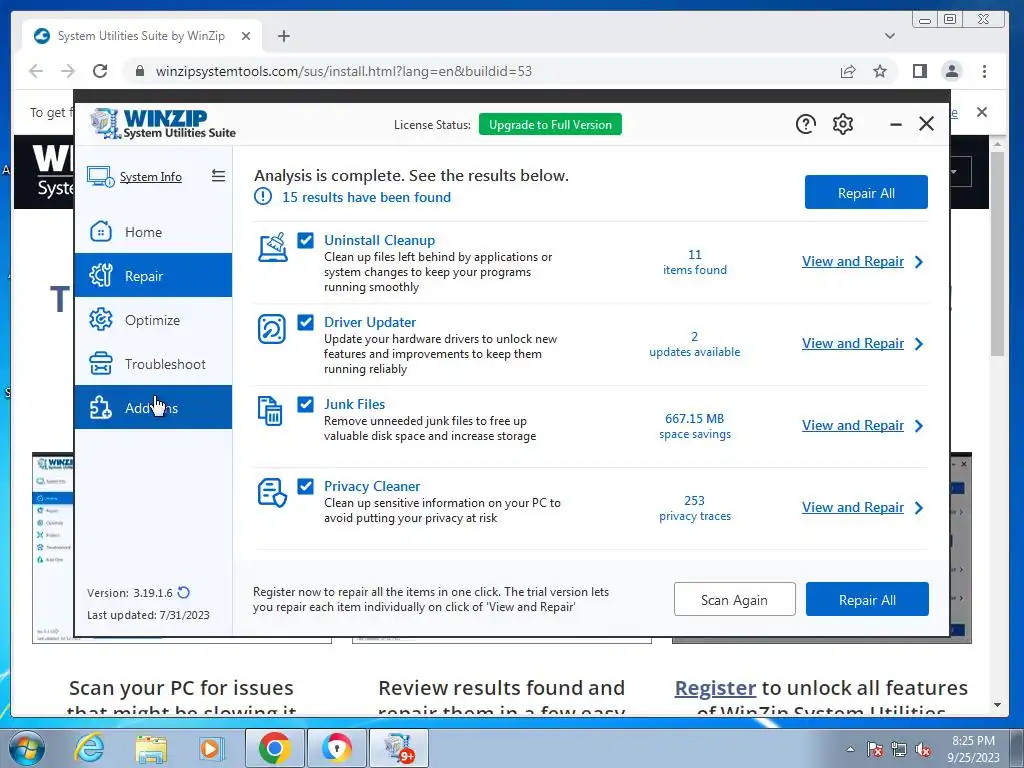This screenshot has width=1024, height=768.
Task: Click the Driver Updater icon
Action: click(272, 329)
